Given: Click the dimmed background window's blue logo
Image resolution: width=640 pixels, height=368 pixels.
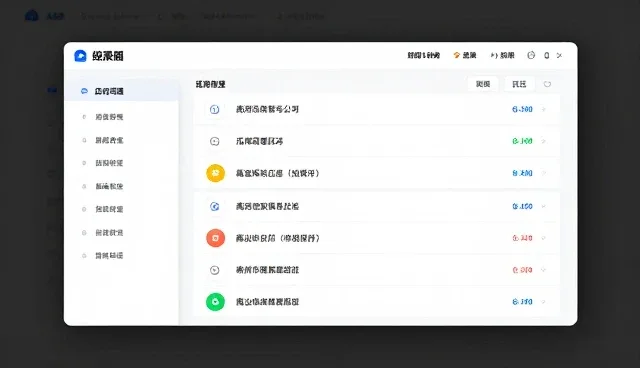Looking at the screenshot, I should [31, 16].
